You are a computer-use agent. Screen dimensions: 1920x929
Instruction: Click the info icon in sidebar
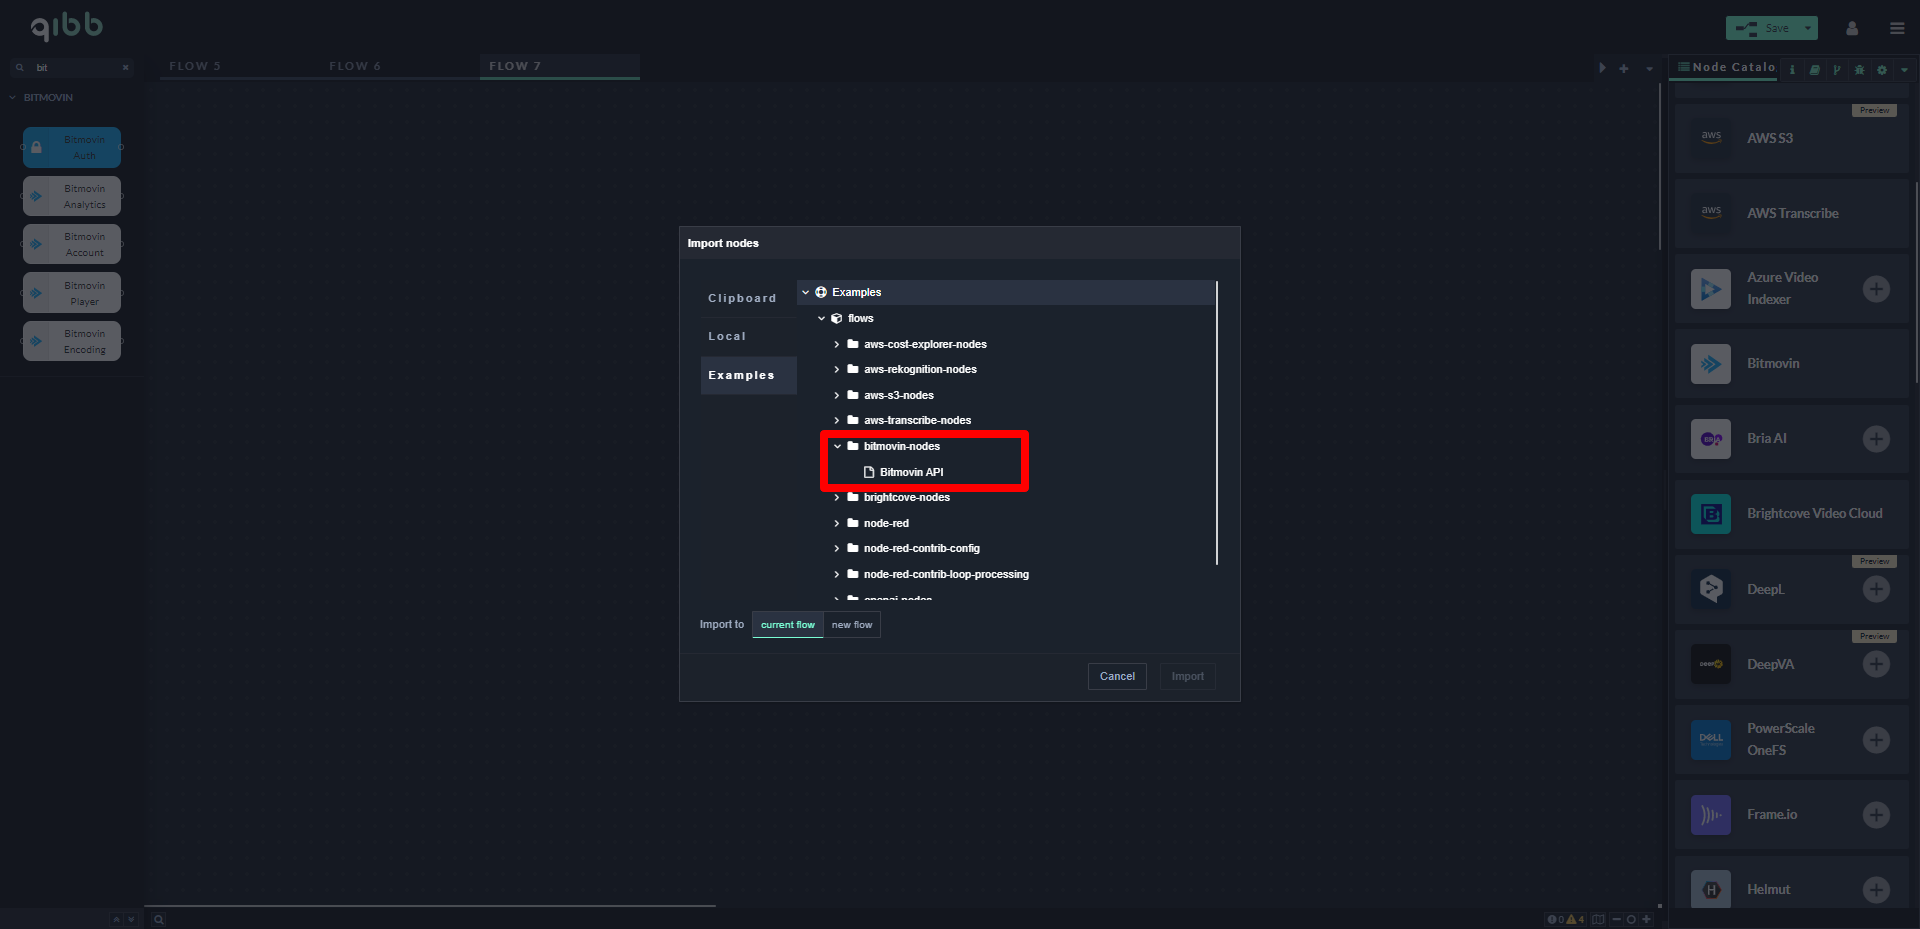pyautogui.click(x=1792, y=70)
